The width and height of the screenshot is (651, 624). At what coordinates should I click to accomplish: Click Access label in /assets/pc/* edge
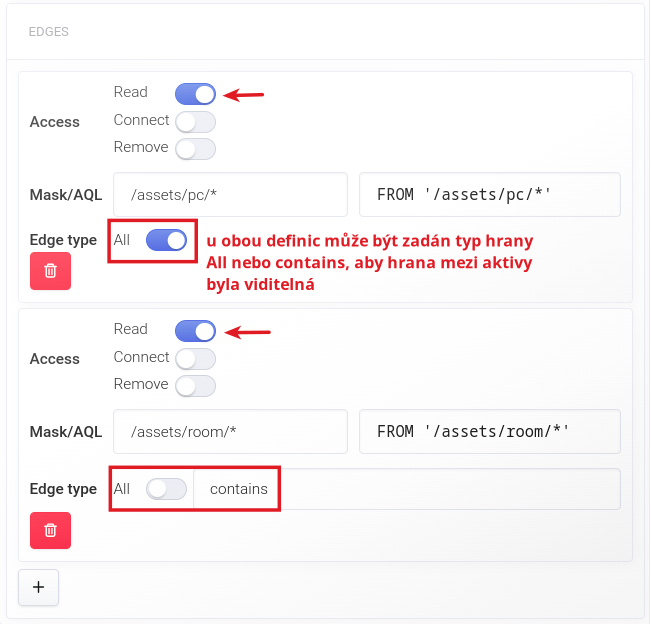tap(55, 122)
